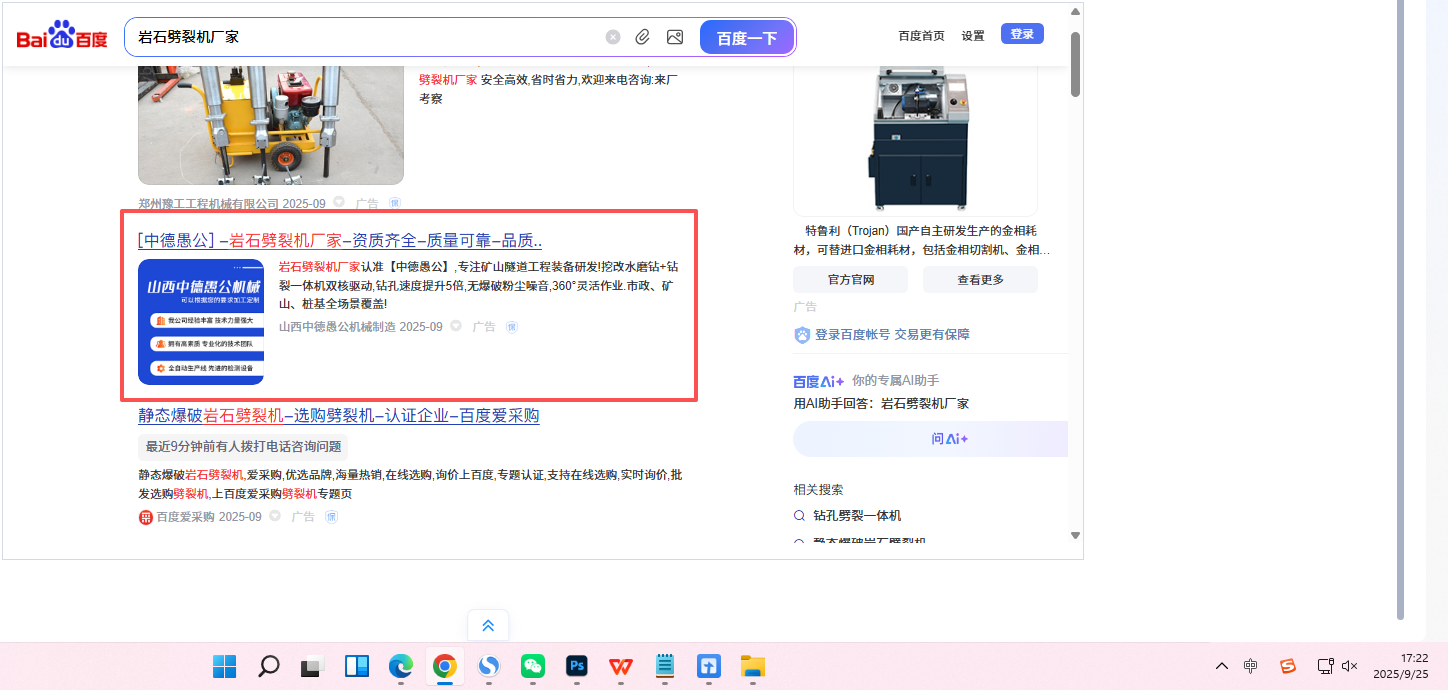The height and width of the screenshot is (690, 1448).
Task: Click Sogou input method tray icon
Action: click(x=1289, y=666)
